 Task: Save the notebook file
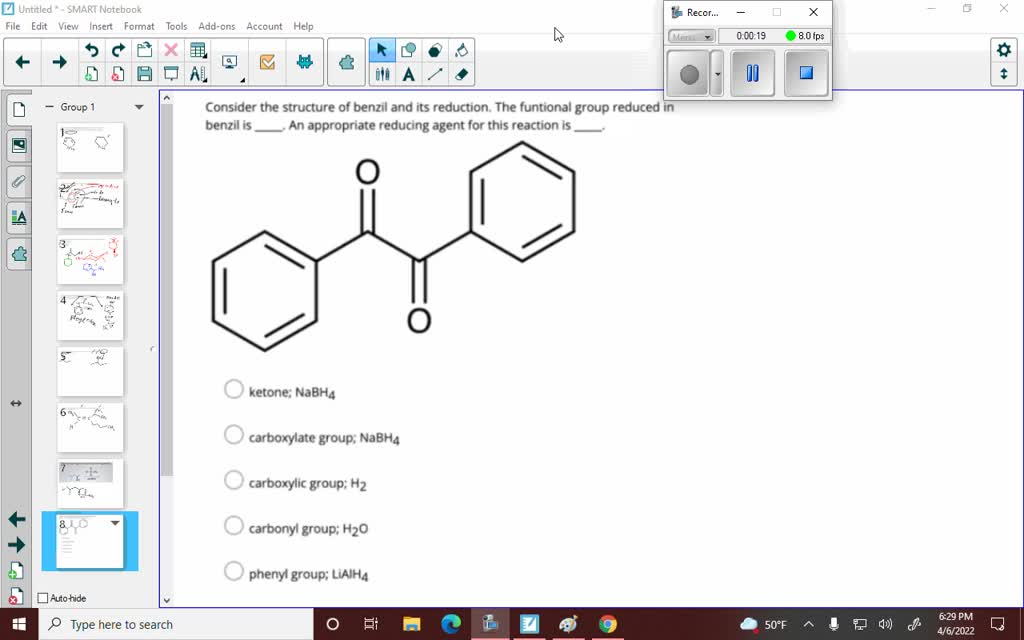tap(143, 72)
